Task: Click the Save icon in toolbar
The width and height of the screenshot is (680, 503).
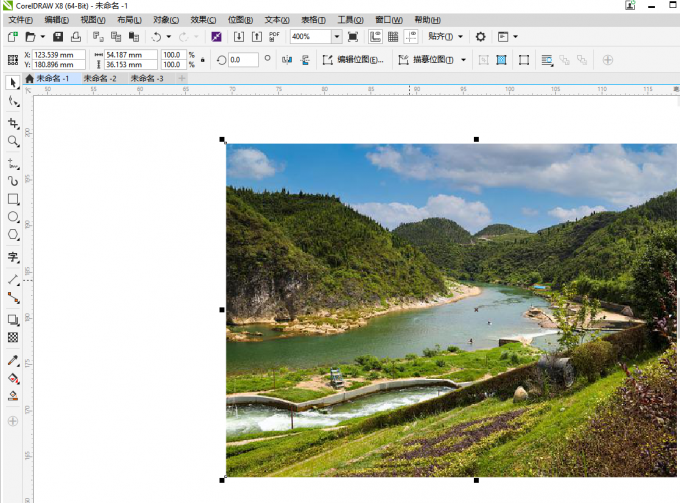Action: point(57,37)
